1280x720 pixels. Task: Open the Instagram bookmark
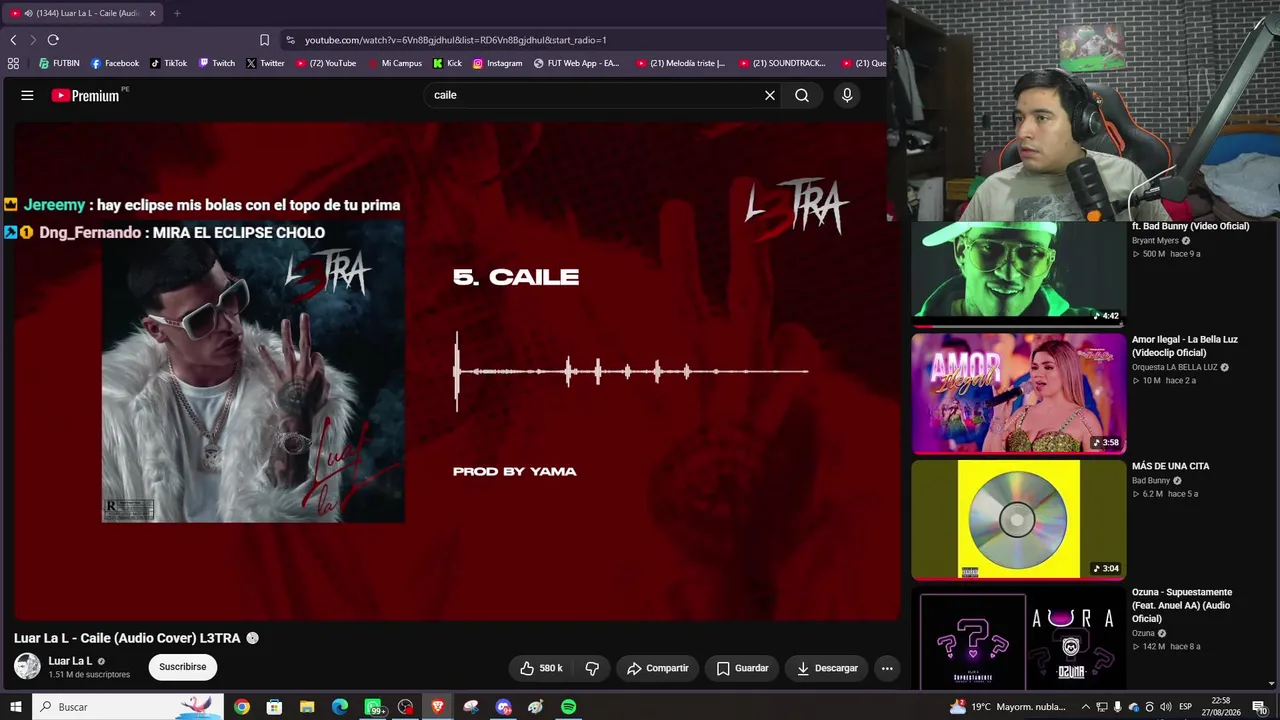[x=497, y=63]
